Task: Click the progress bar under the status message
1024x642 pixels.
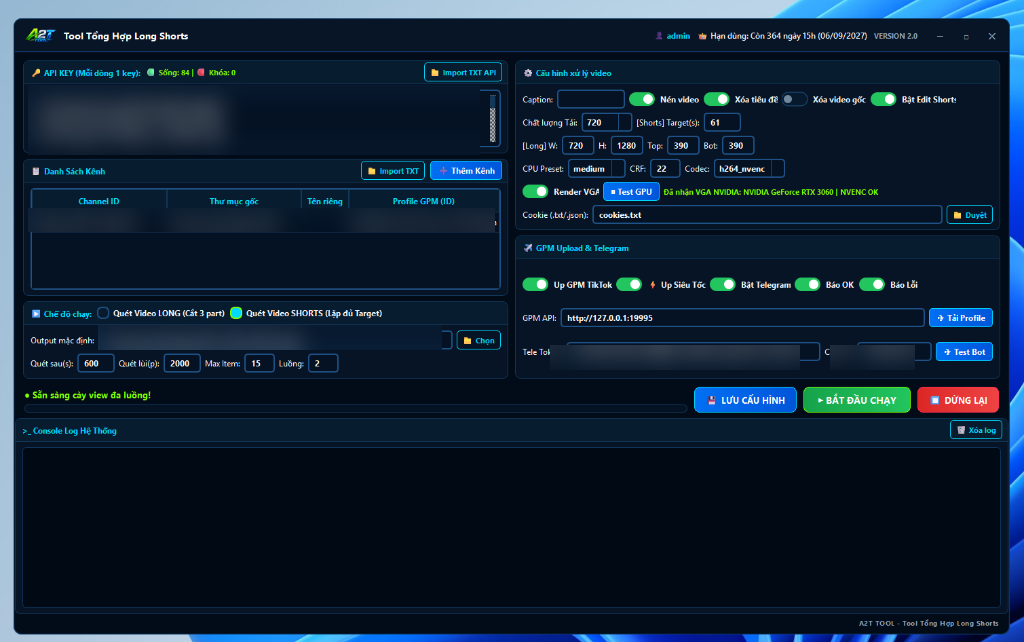Action: [355, 408]
